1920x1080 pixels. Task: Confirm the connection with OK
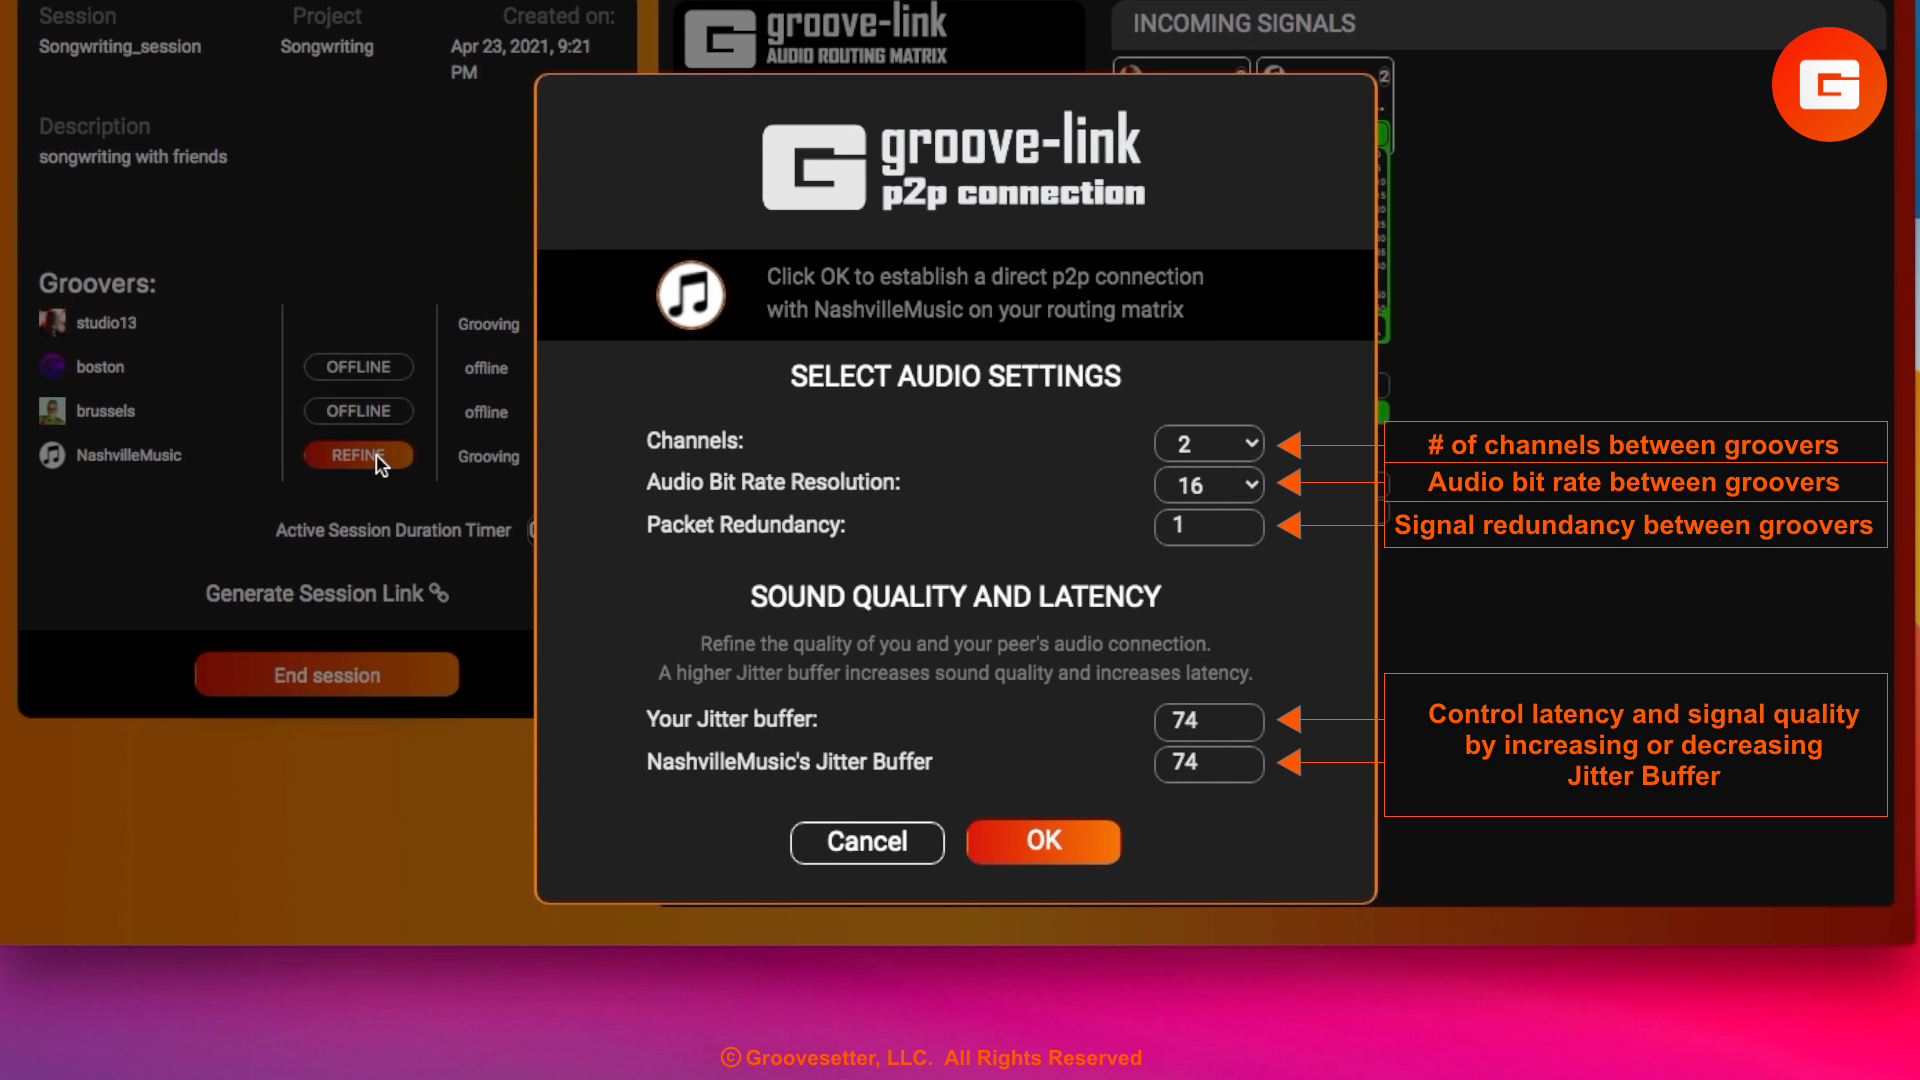click(x=1043, y=841)
